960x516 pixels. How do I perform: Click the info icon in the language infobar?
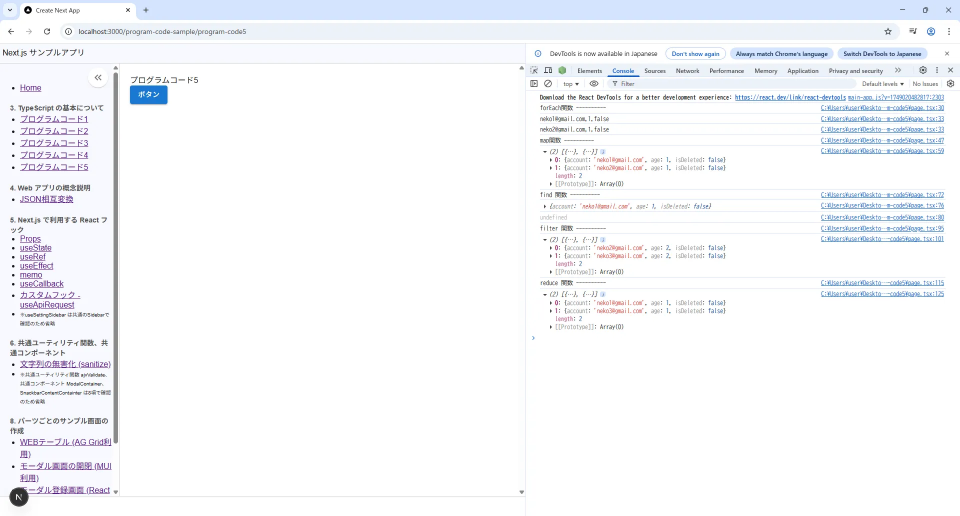tap(538, 54)
